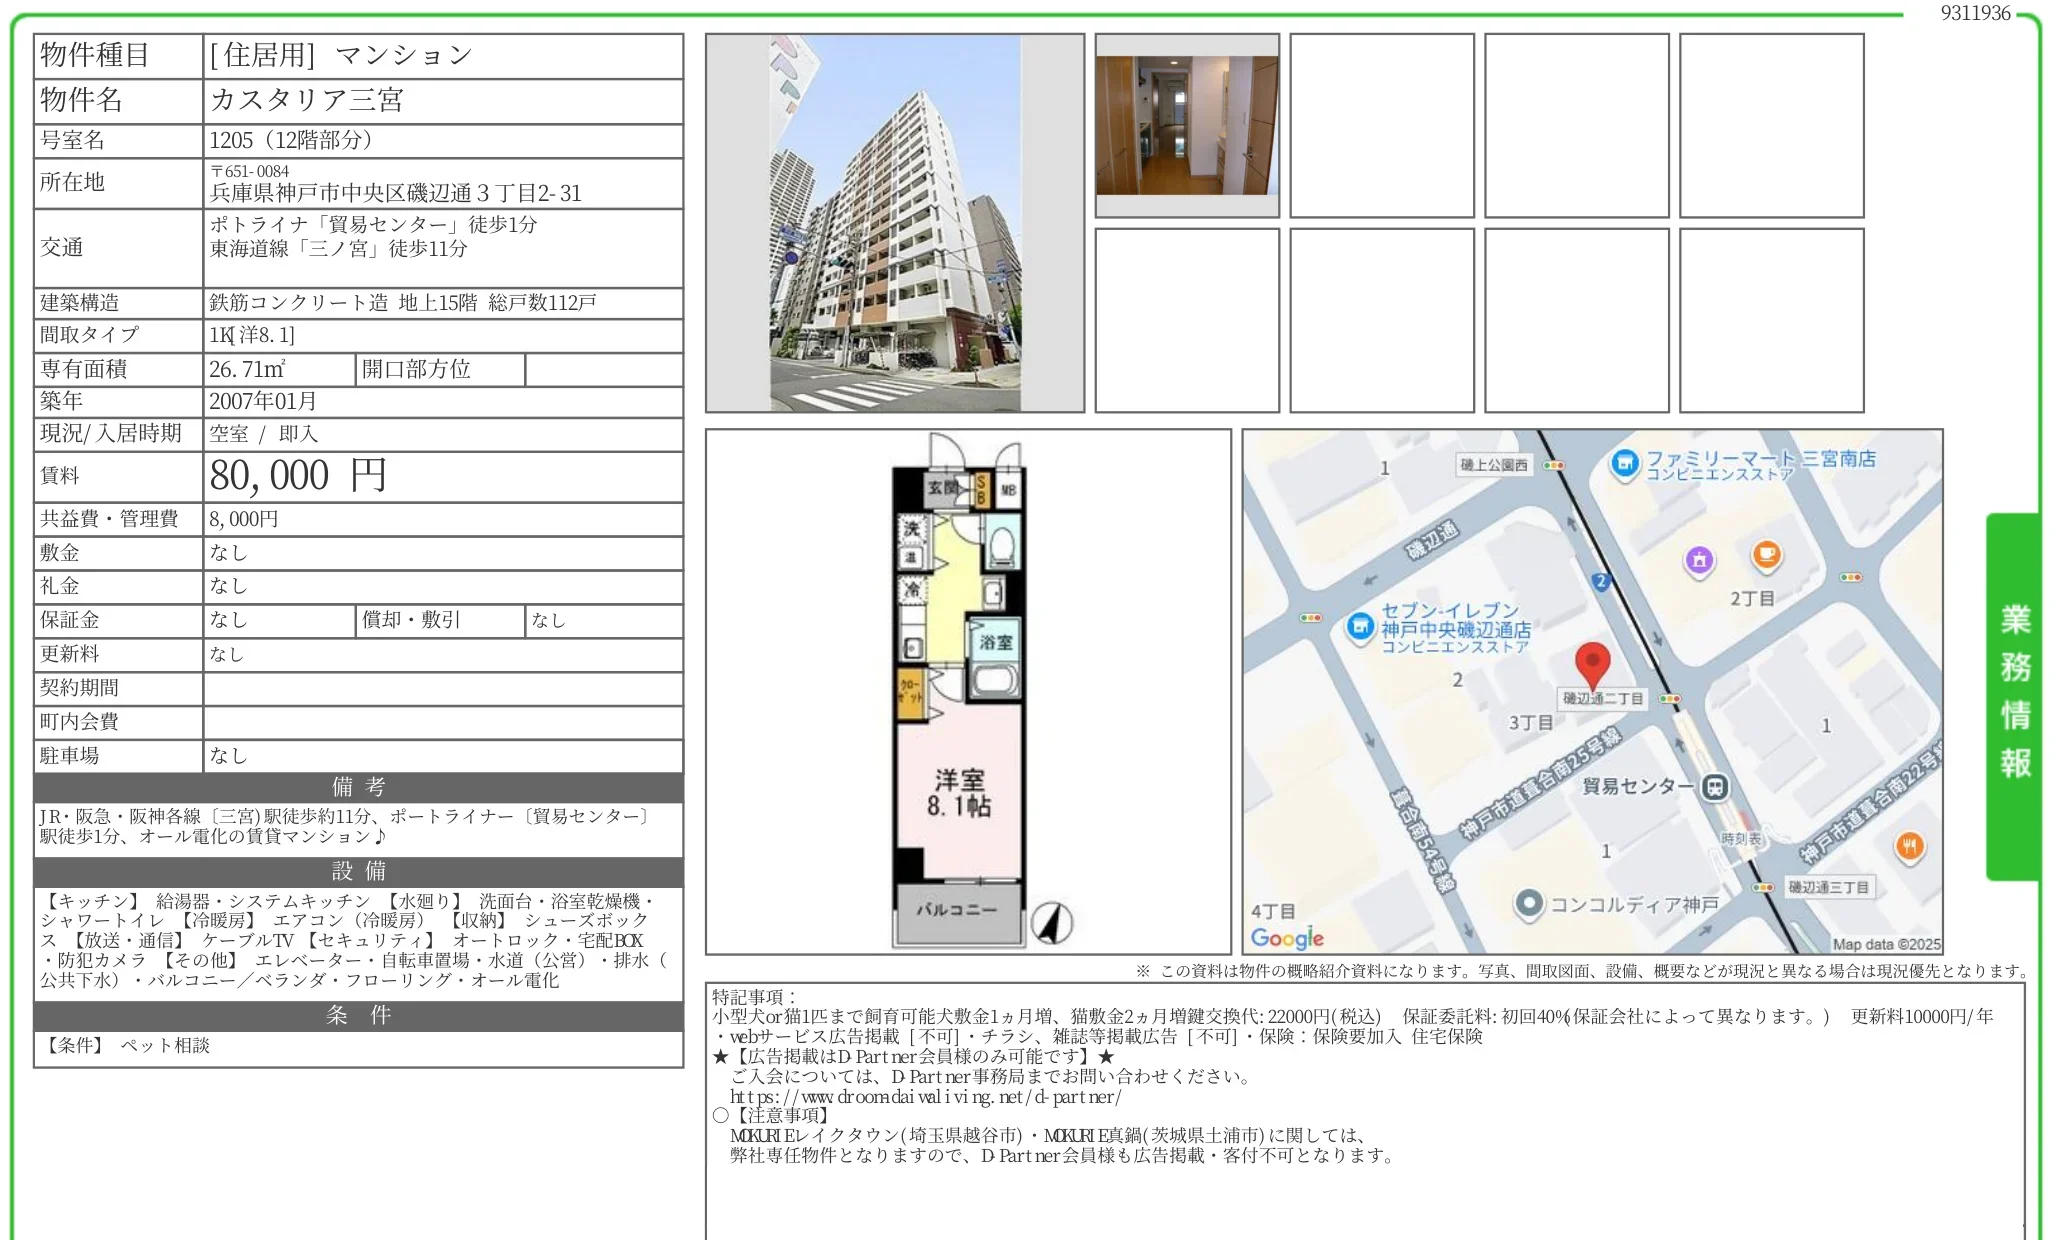The image size is (2056, 1240).
Task: Click the 駐車場 row value なし
Action: 228,756
